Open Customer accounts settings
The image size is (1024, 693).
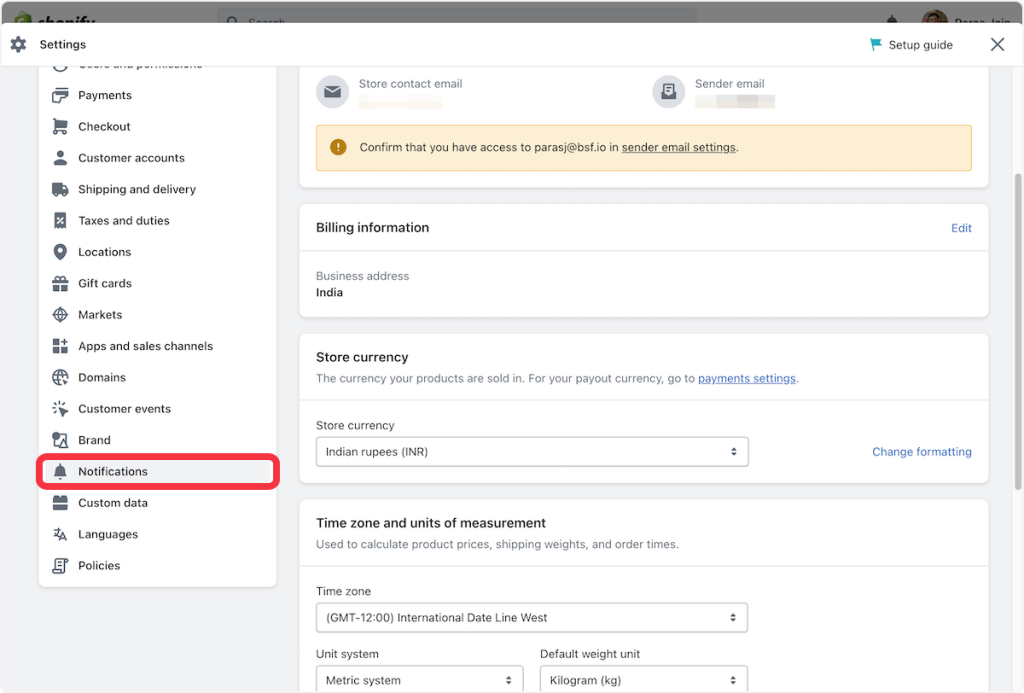coord(131,158)
